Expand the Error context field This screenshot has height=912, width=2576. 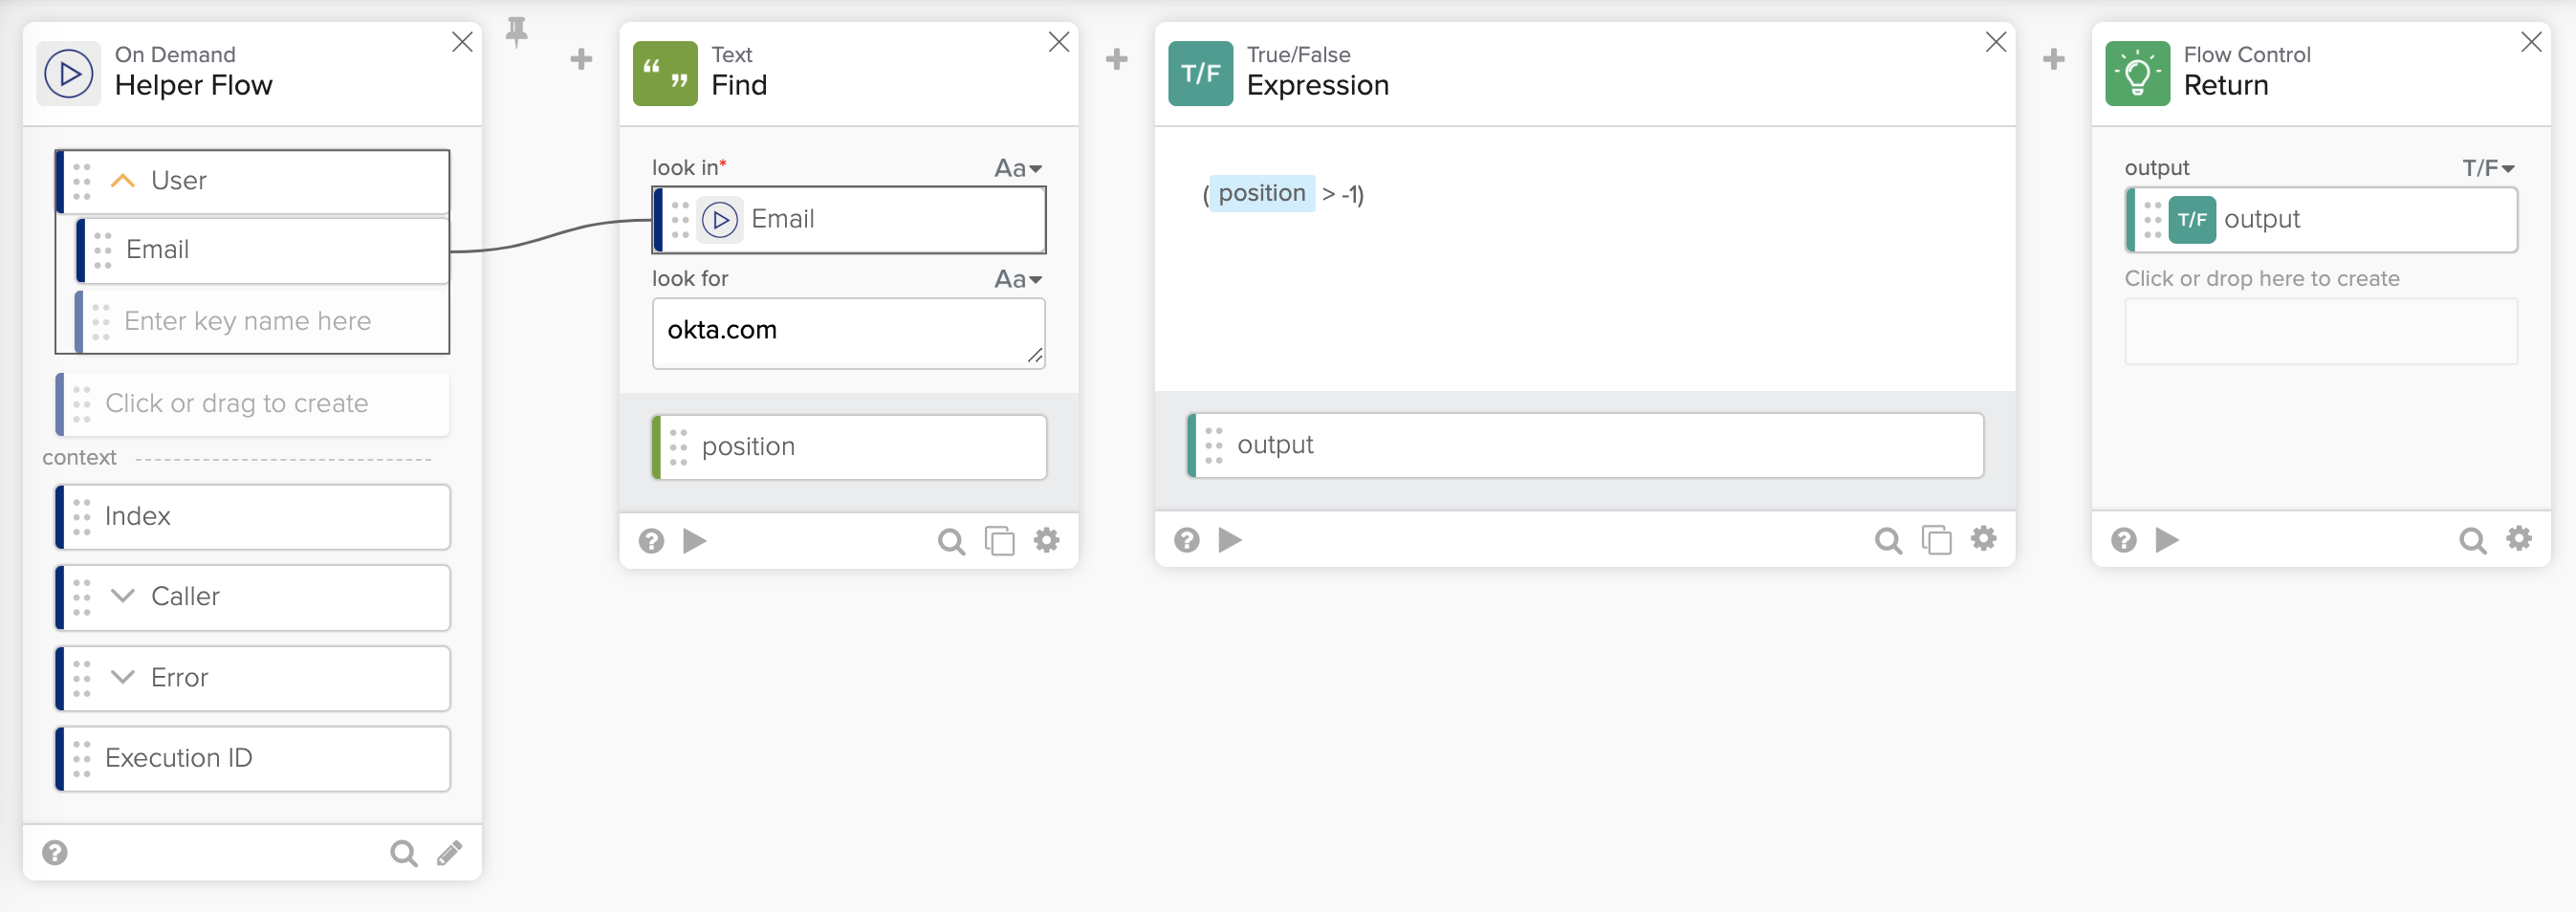pyautogui.click(x=122, y=677)
